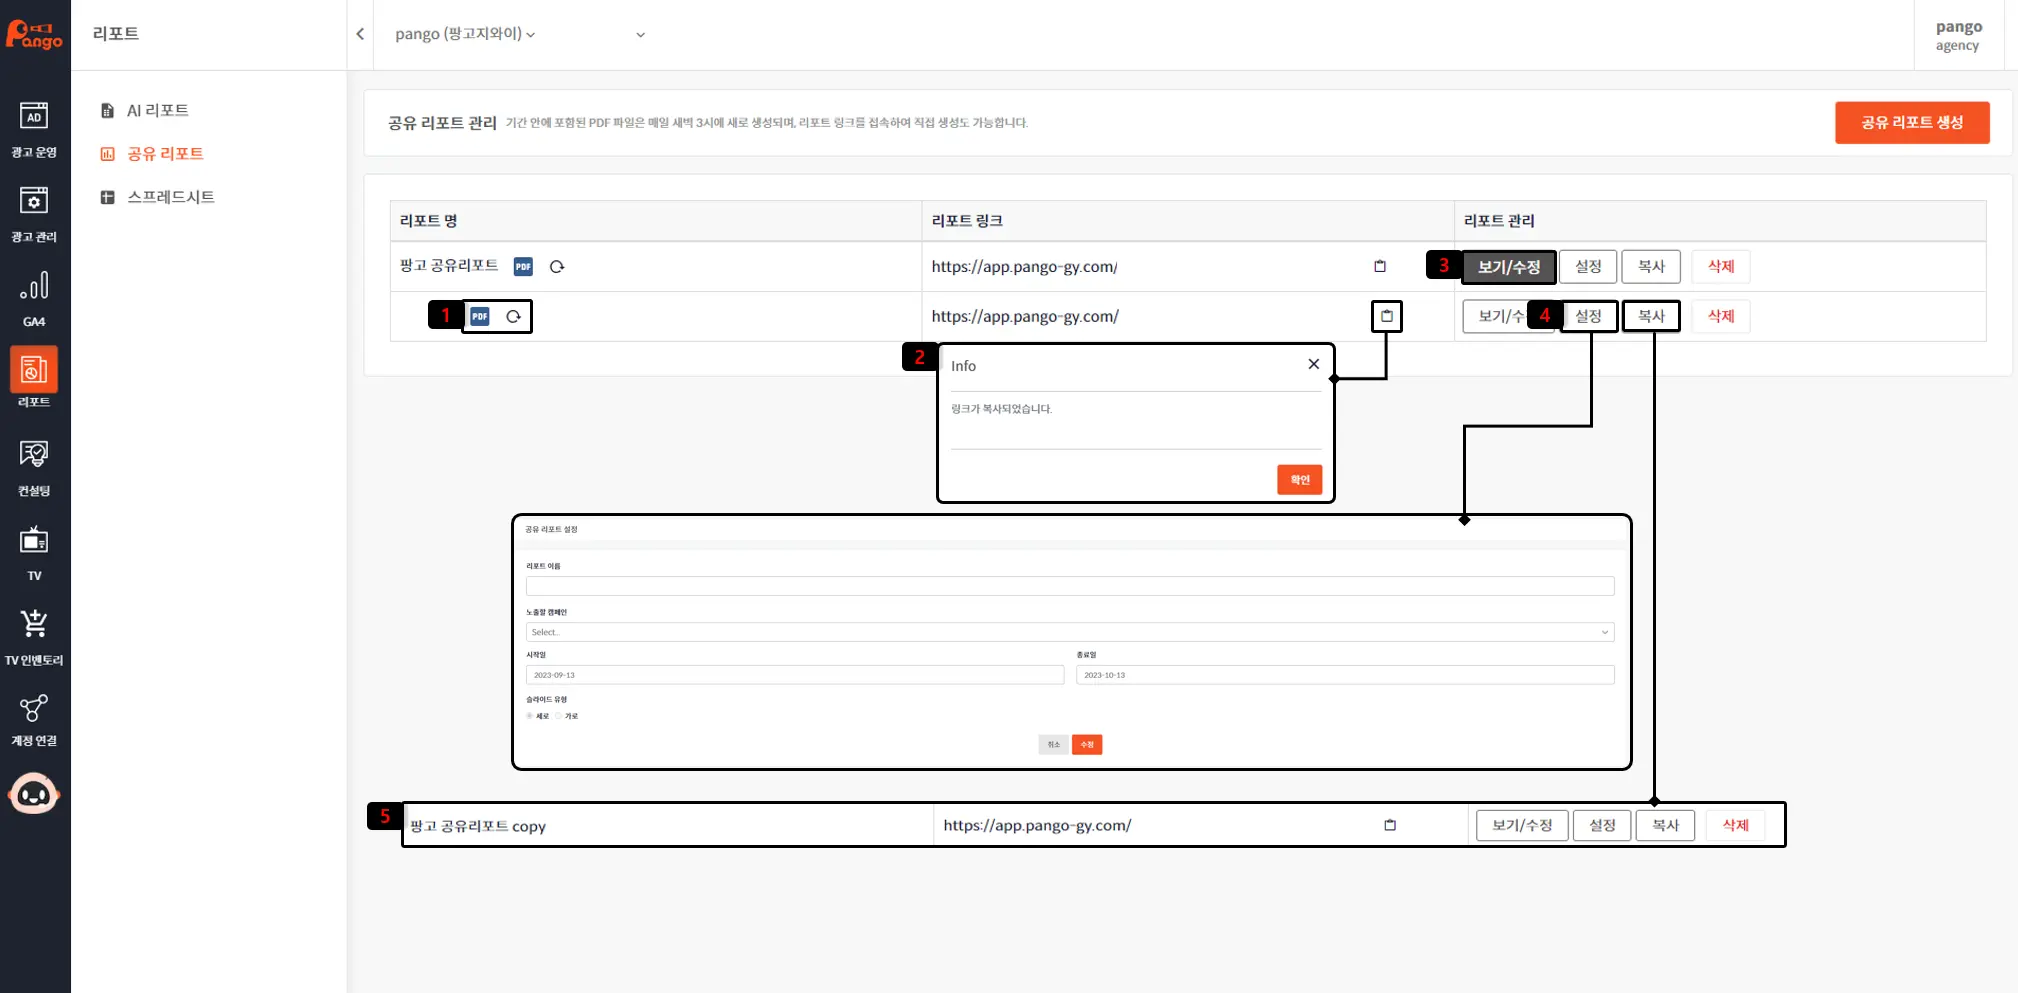This screenshot has width=2018, height=993.
Task: Open 계정 연결 in the sidebar
Action: click(x=34, y=719)
